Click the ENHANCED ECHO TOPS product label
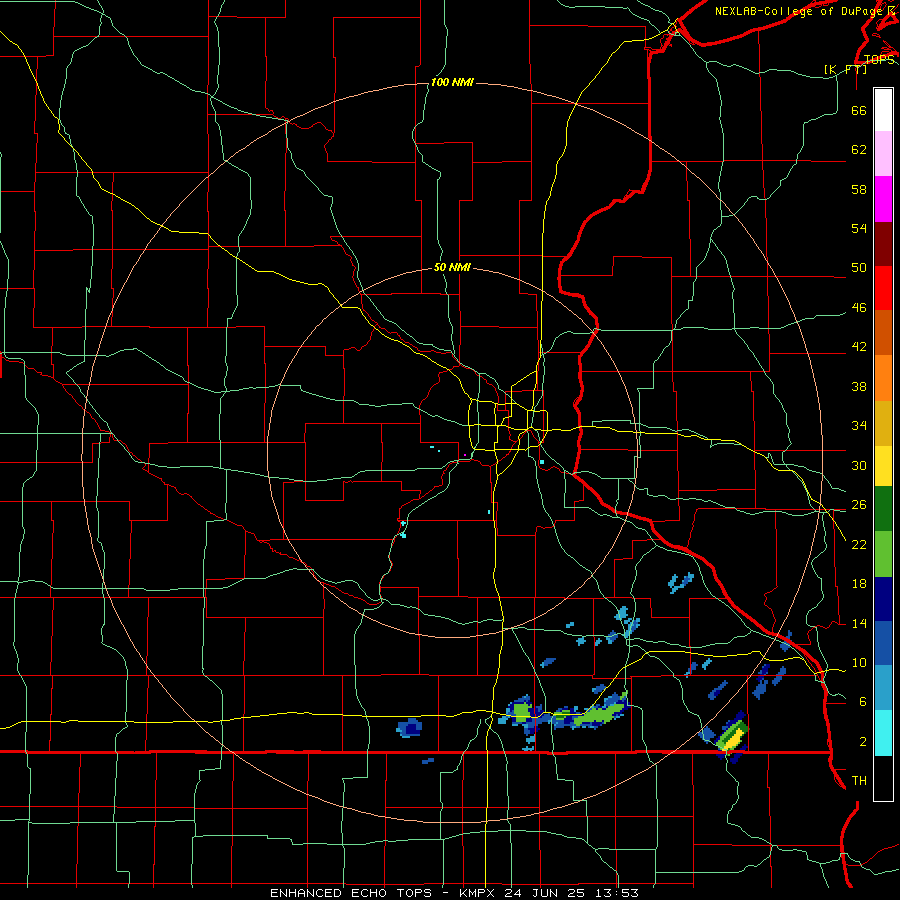Viewport: 900px width, 900px height. [351, 893]
